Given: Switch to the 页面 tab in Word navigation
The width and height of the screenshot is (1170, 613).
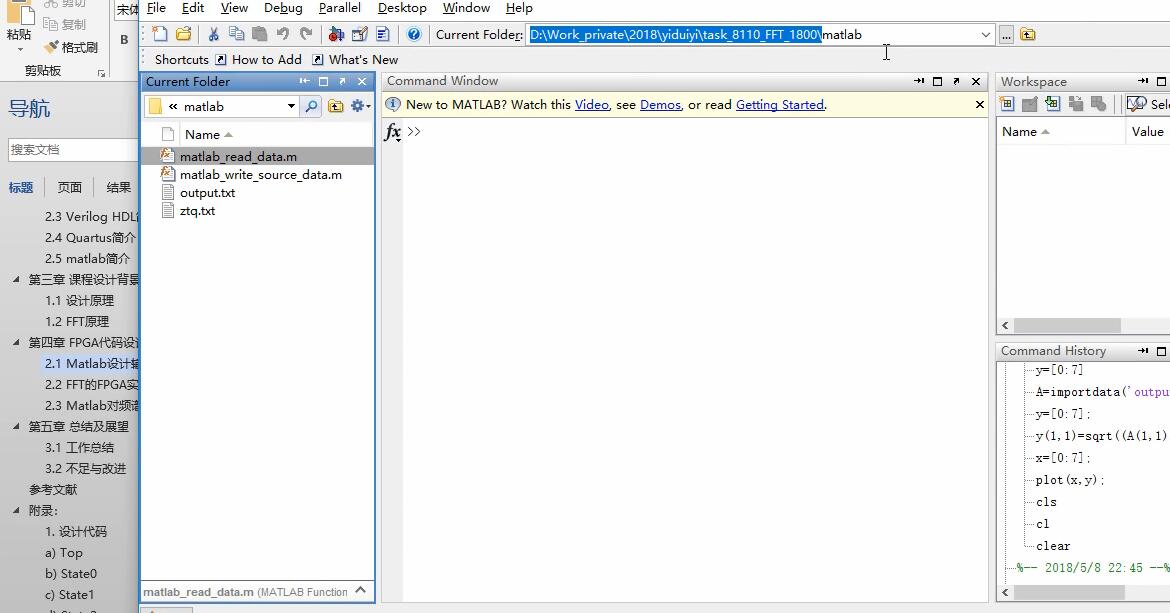Looking at the screenshot, I should tap(69, 187).
